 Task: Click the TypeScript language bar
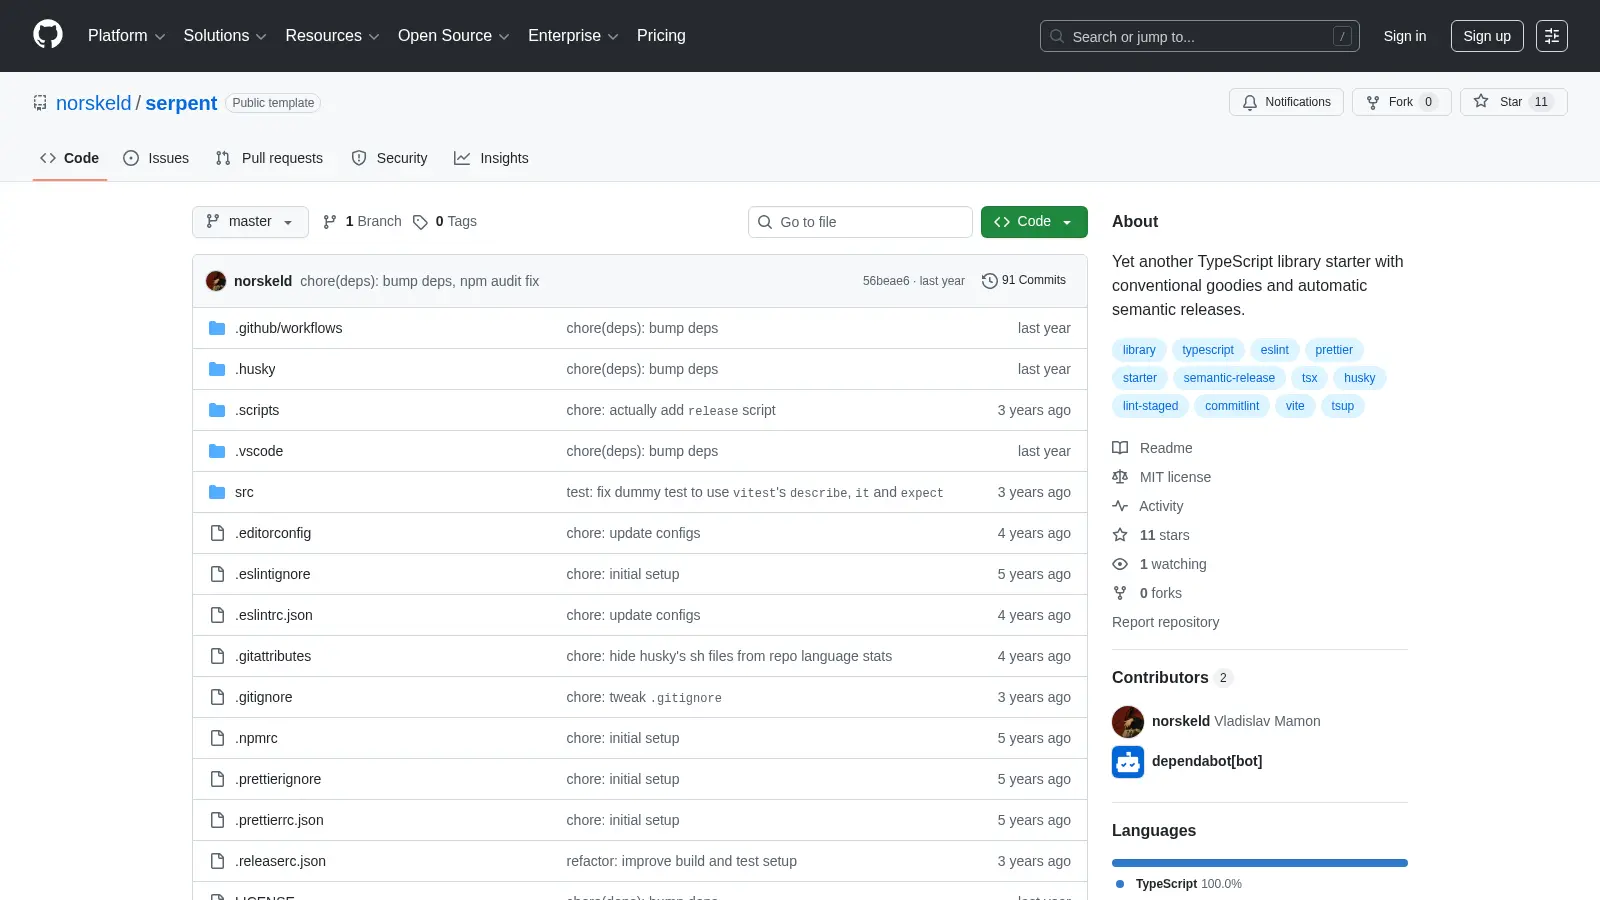pos(1260,863)
